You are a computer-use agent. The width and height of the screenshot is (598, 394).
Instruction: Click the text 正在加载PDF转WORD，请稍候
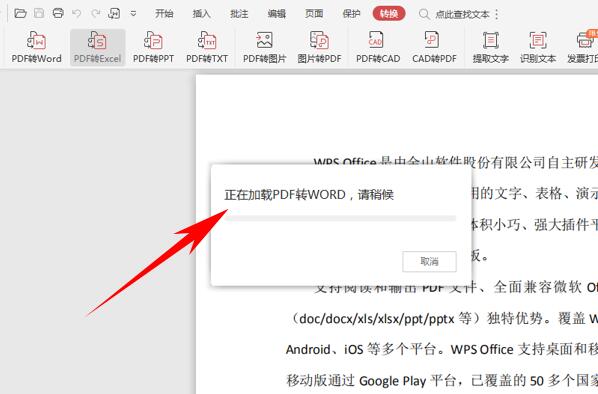[x=309, y=195]
